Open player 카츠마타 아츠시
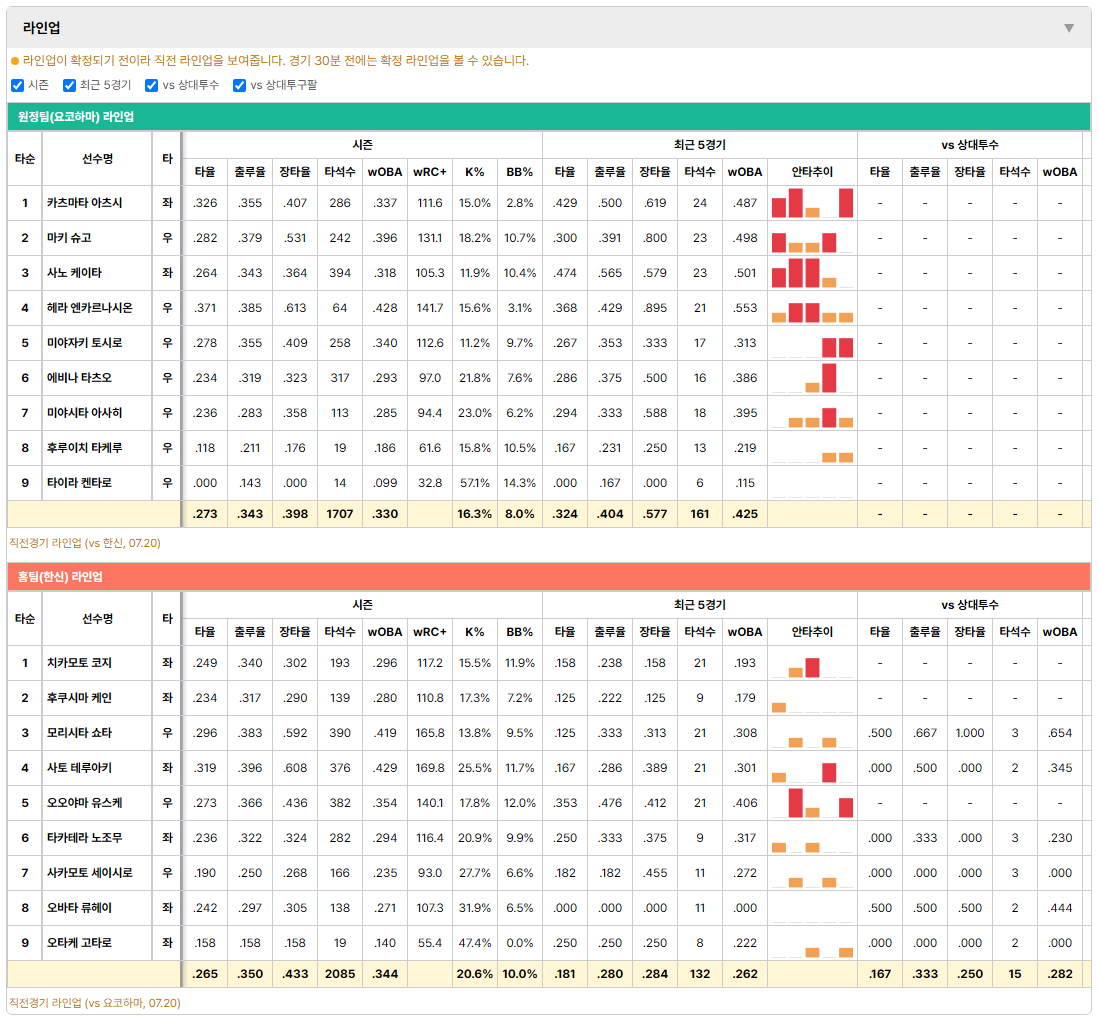1098x1021 pixels. [x=84, y=203]
